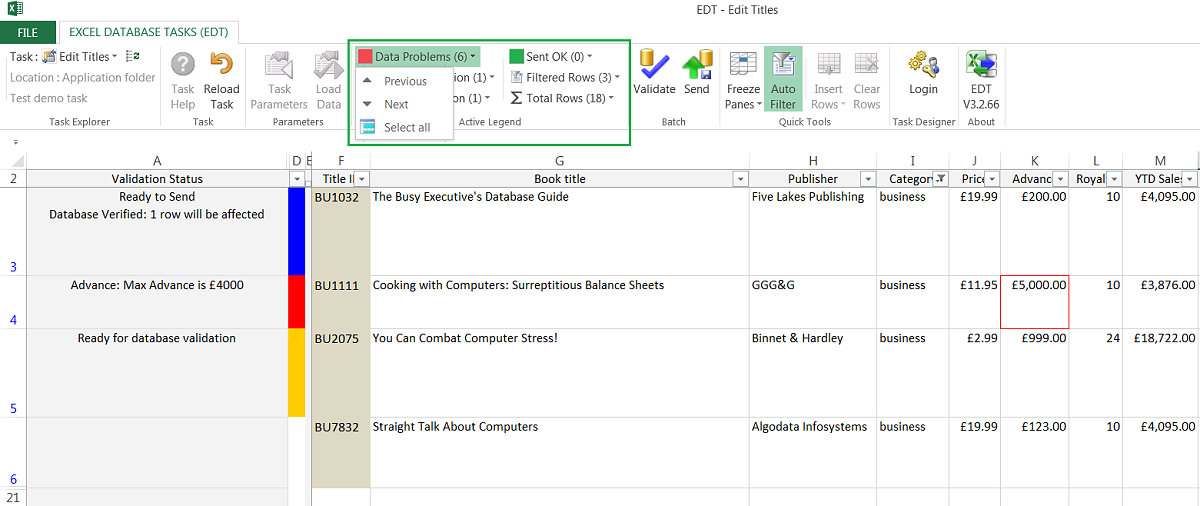The width and height of the screenshot is (1200, 506).
Task: Choose Select all in the dropdown menu
Action: pyautogui.click(x=407, y=127)
